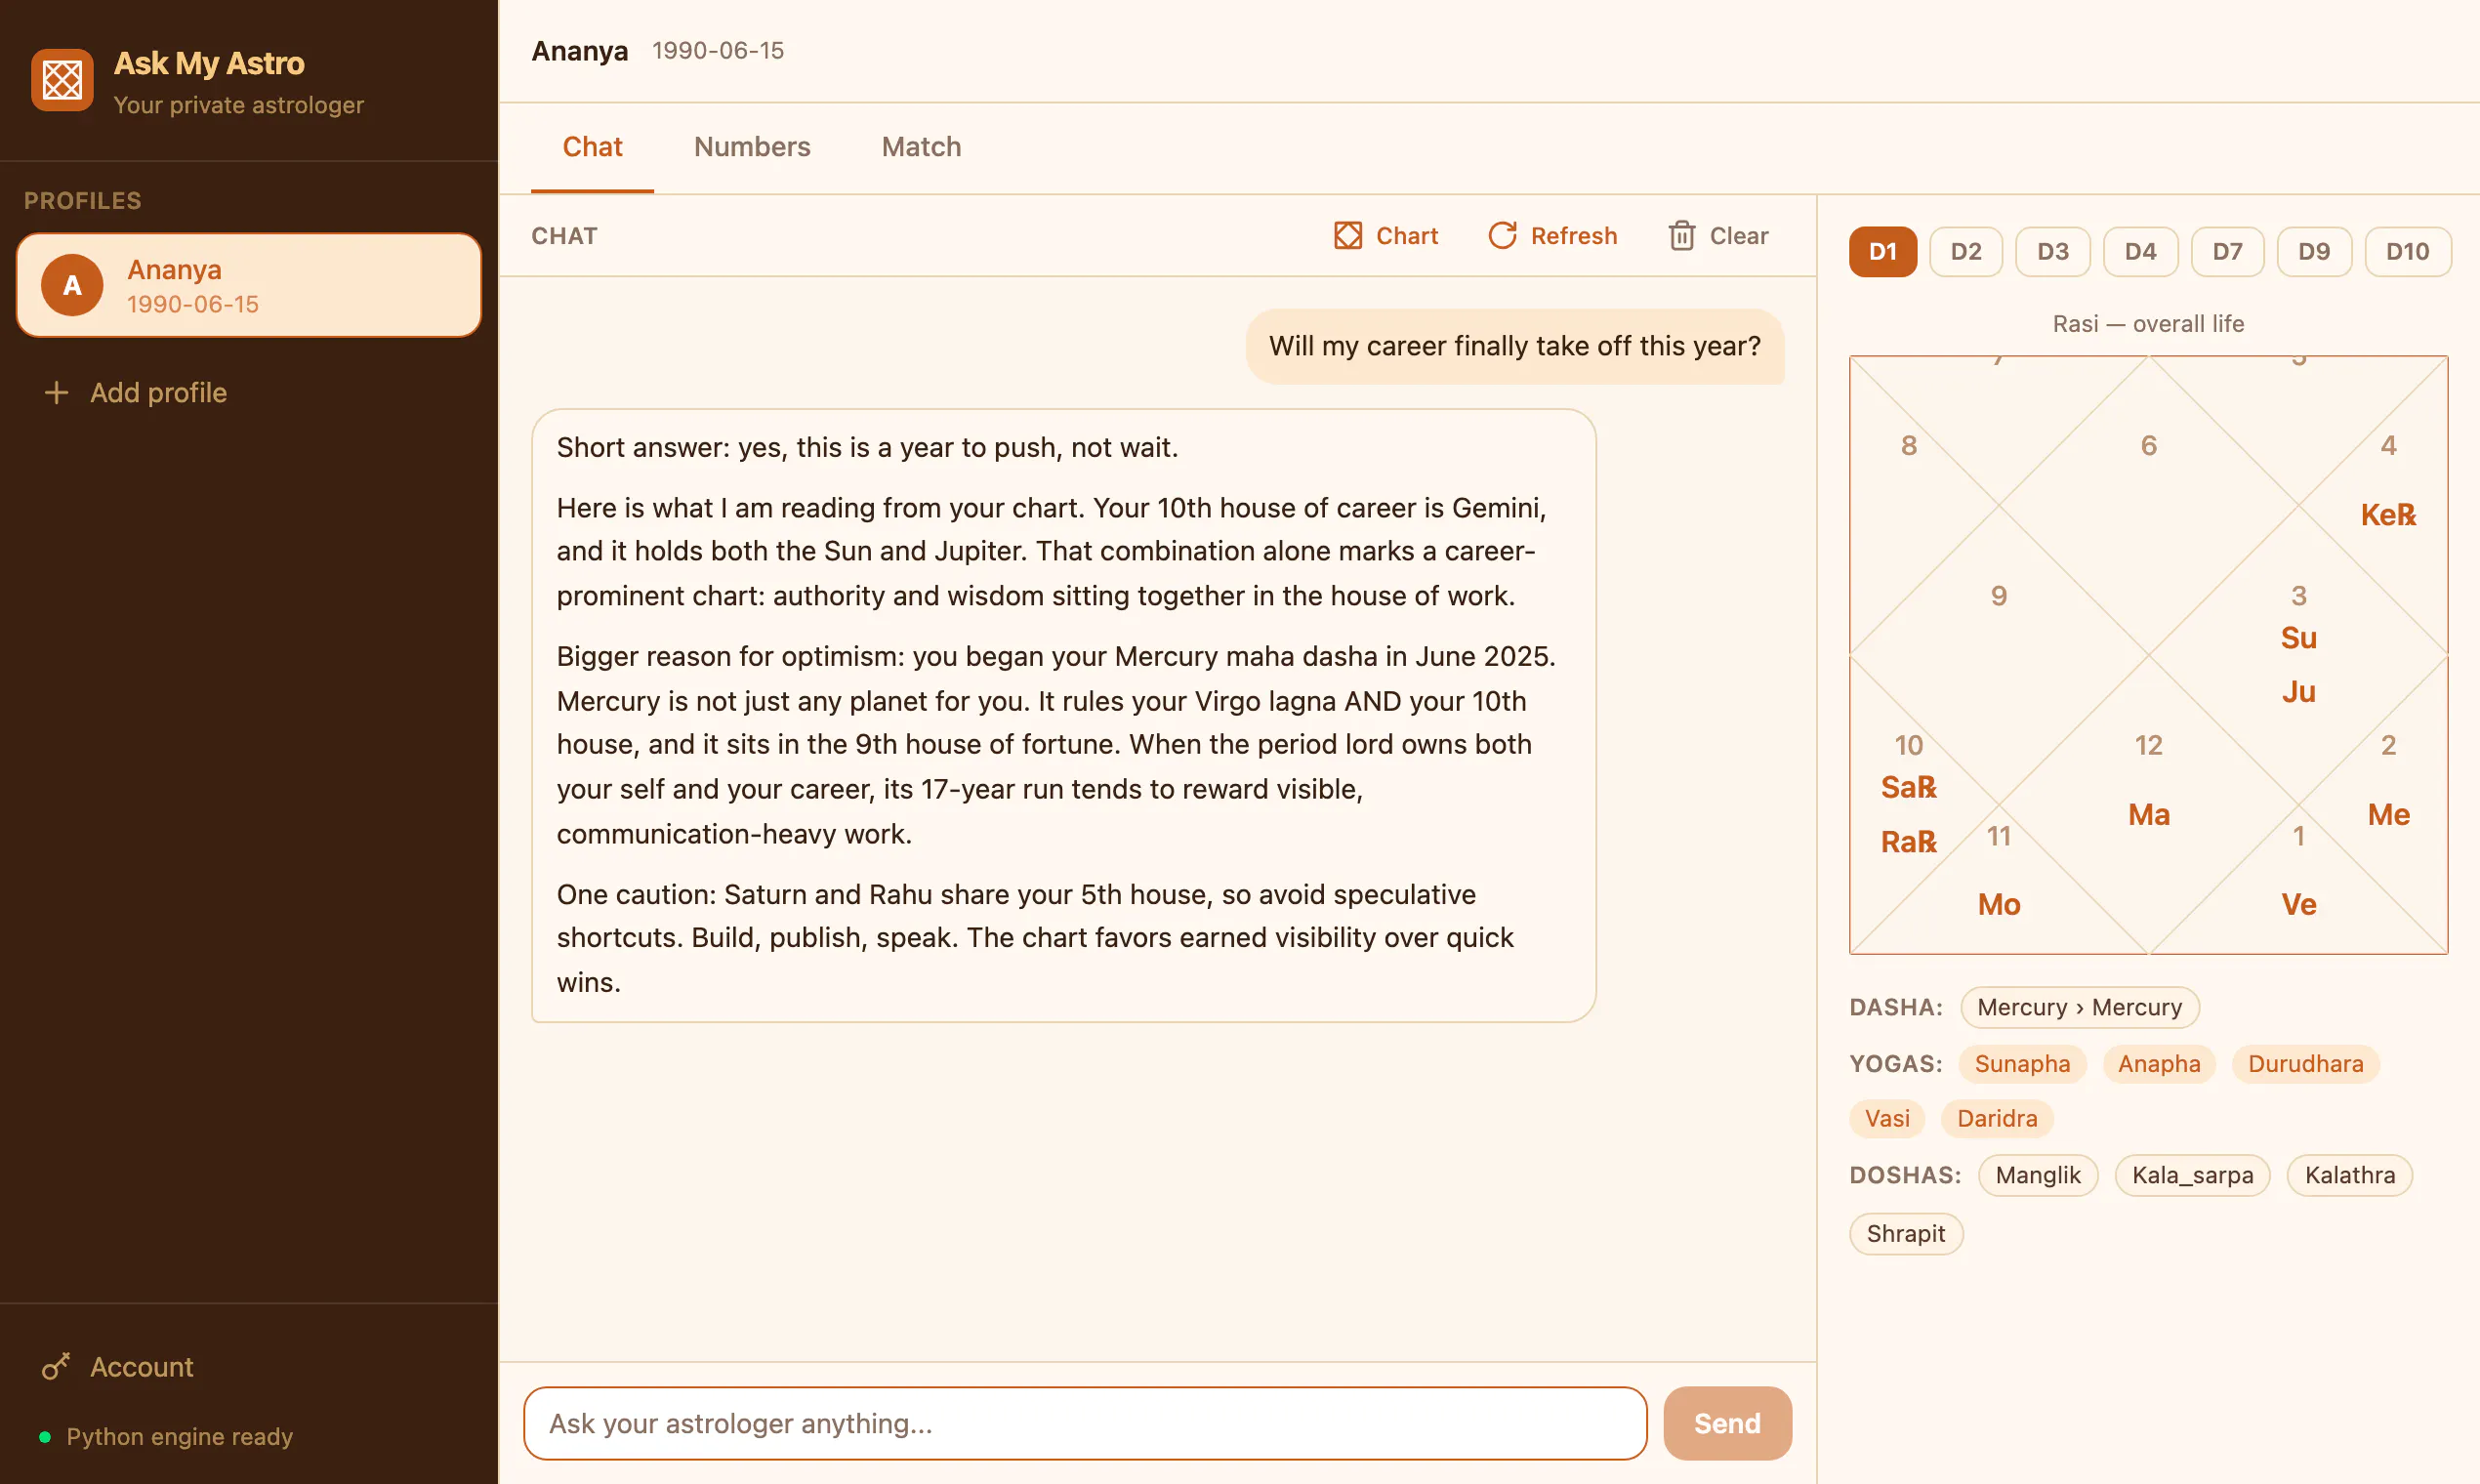Click the 1990-06-15 date in the header
Image resolution: width=2480 pixels, height=1484 pixels.
[x=718, y=51]
